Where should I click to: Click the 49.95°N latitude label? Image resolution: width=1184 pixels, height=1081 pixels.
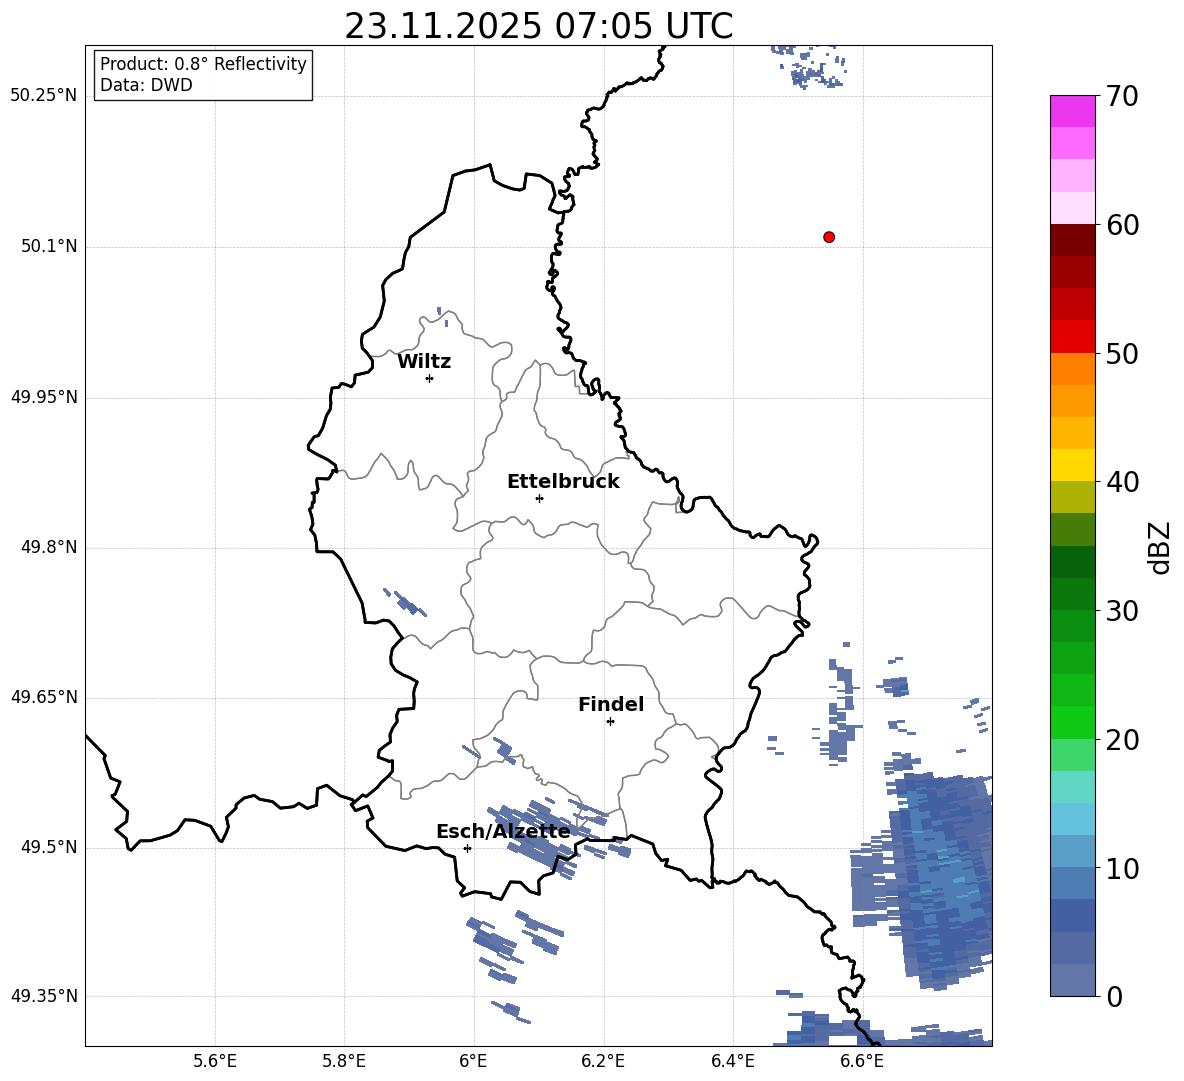[x=44, y=397]
